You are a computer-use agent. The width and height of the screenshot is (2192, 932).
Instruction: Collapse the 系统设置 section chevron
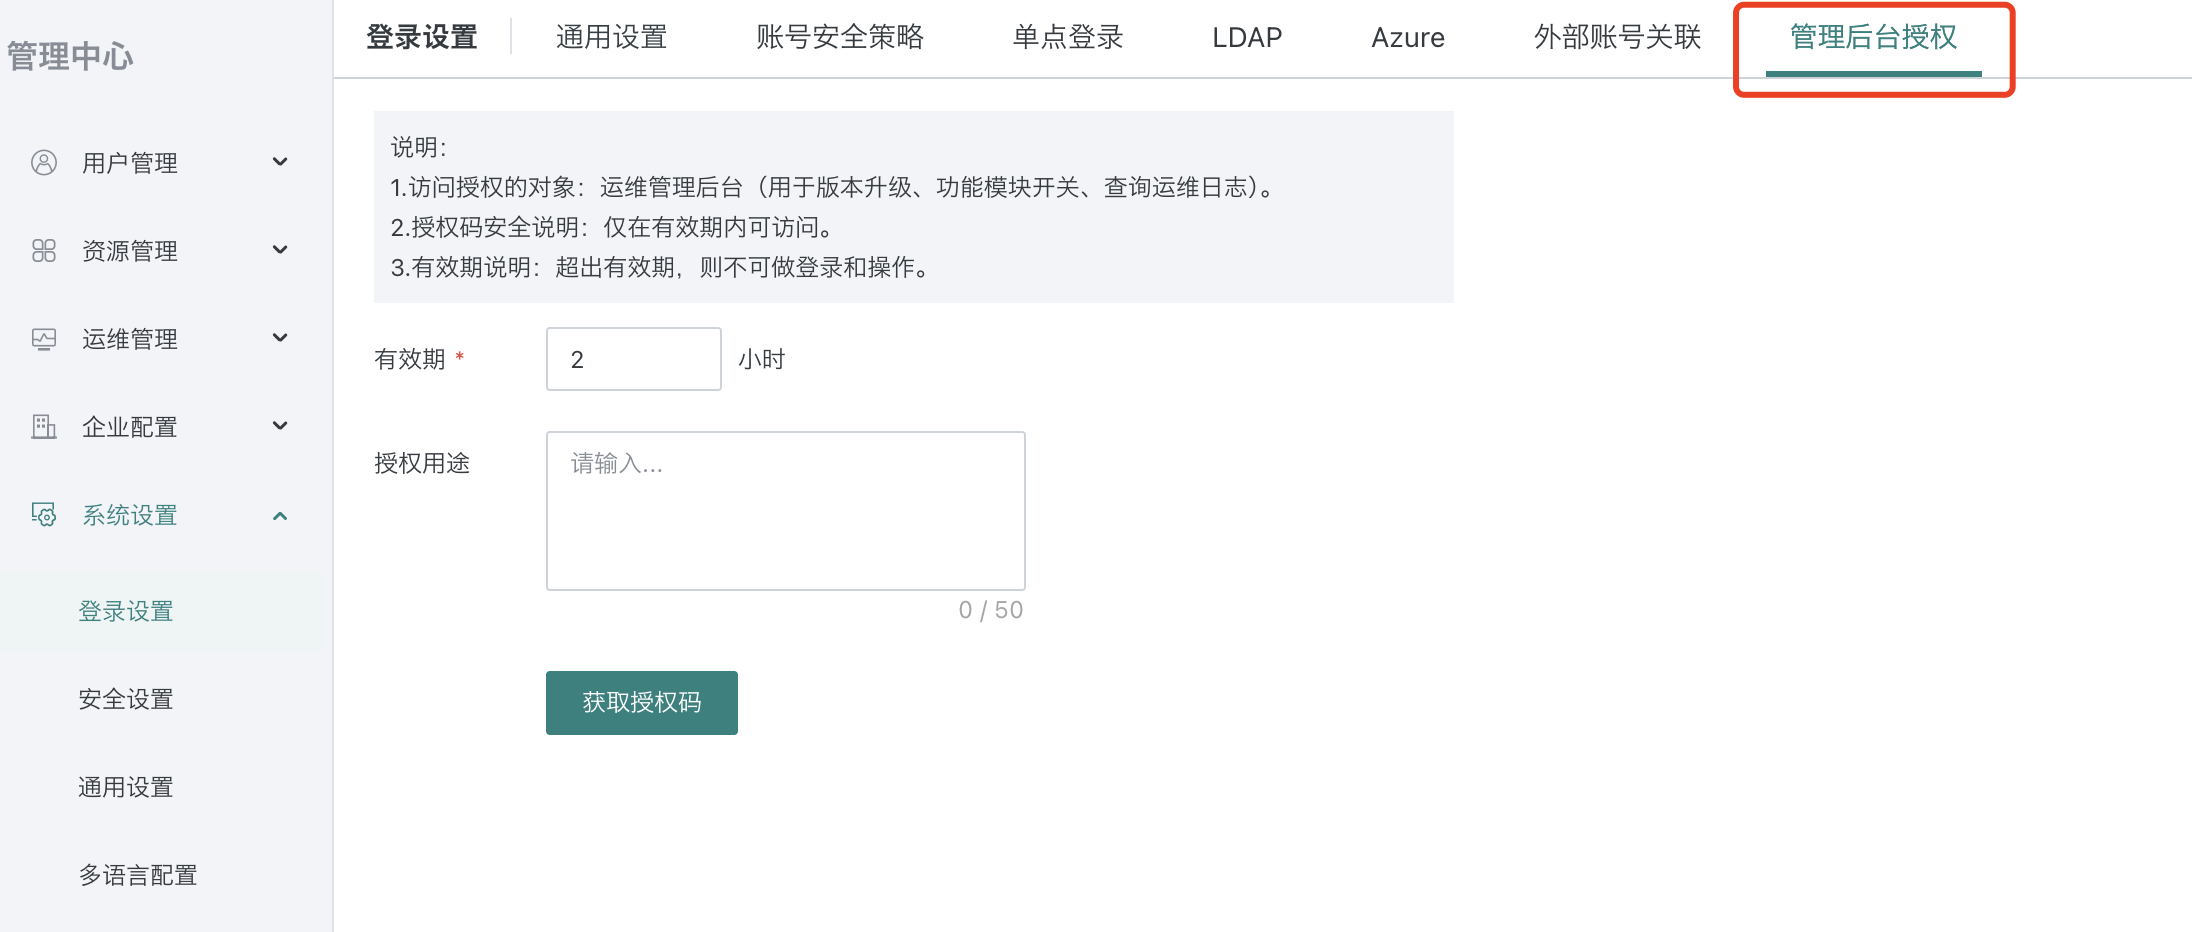pos(280,516)
